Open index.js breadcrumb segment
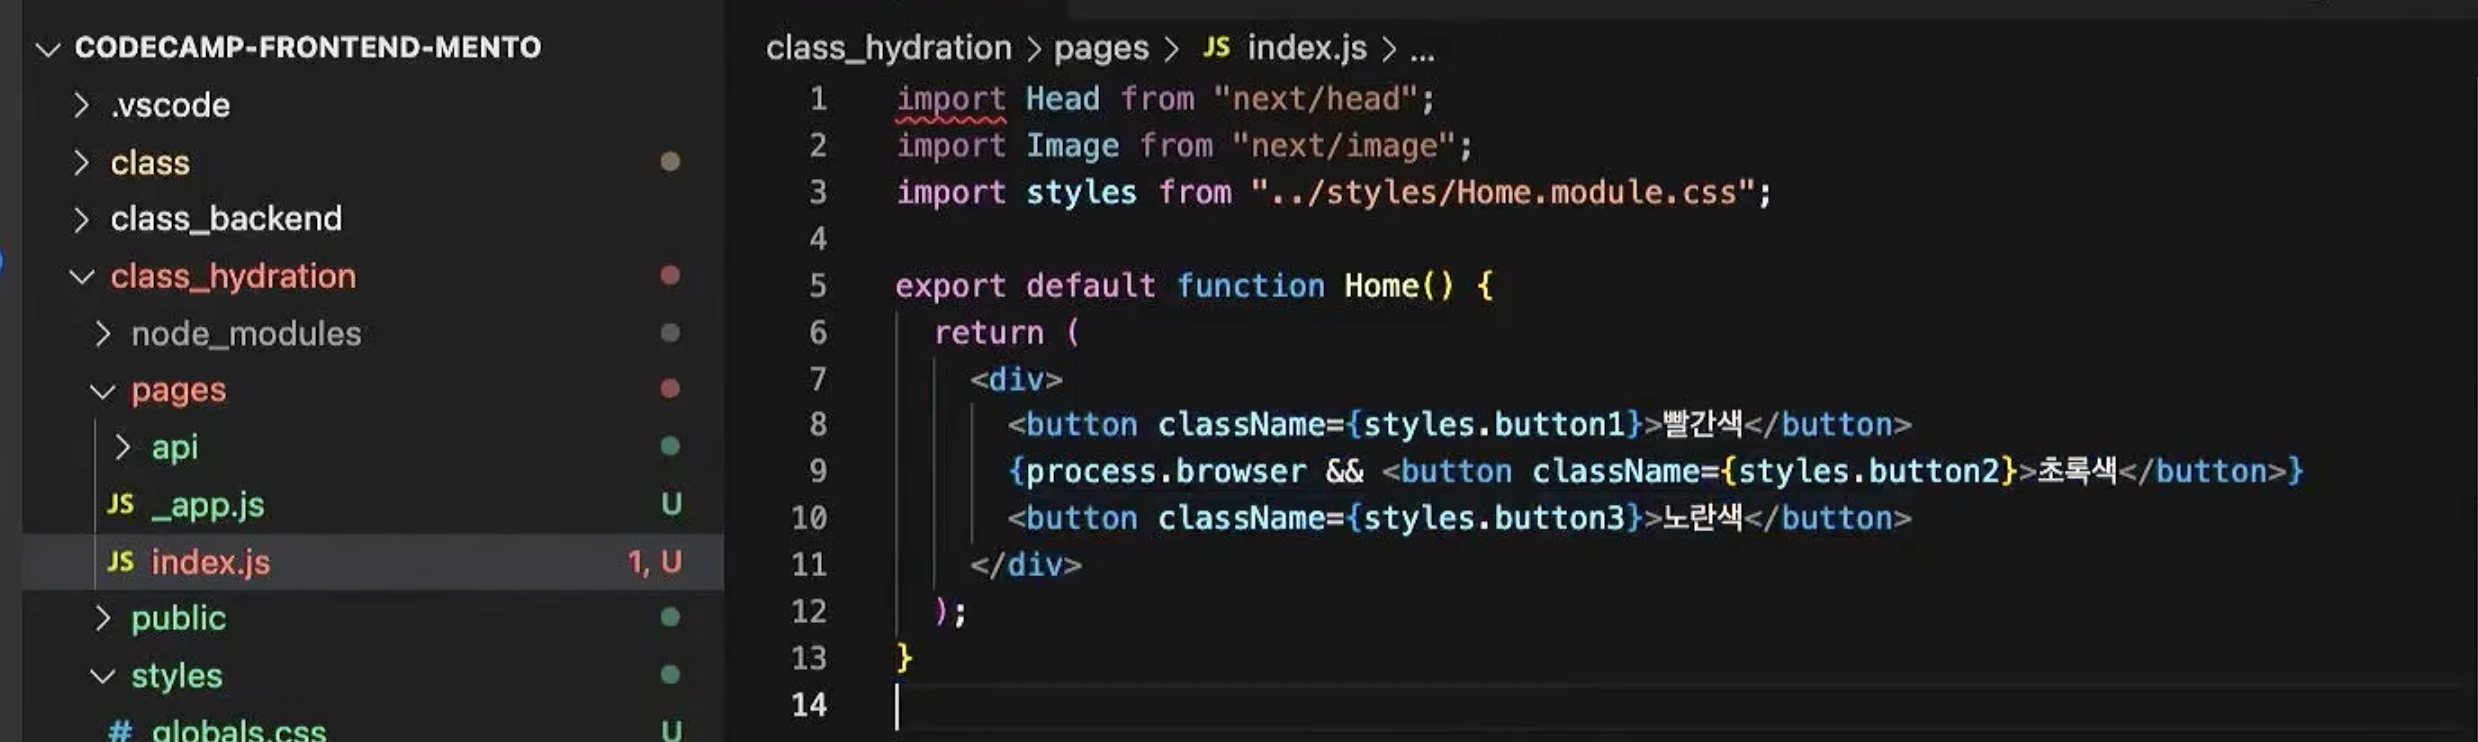The image size is (2478, 742). [x=1306, y=48]
